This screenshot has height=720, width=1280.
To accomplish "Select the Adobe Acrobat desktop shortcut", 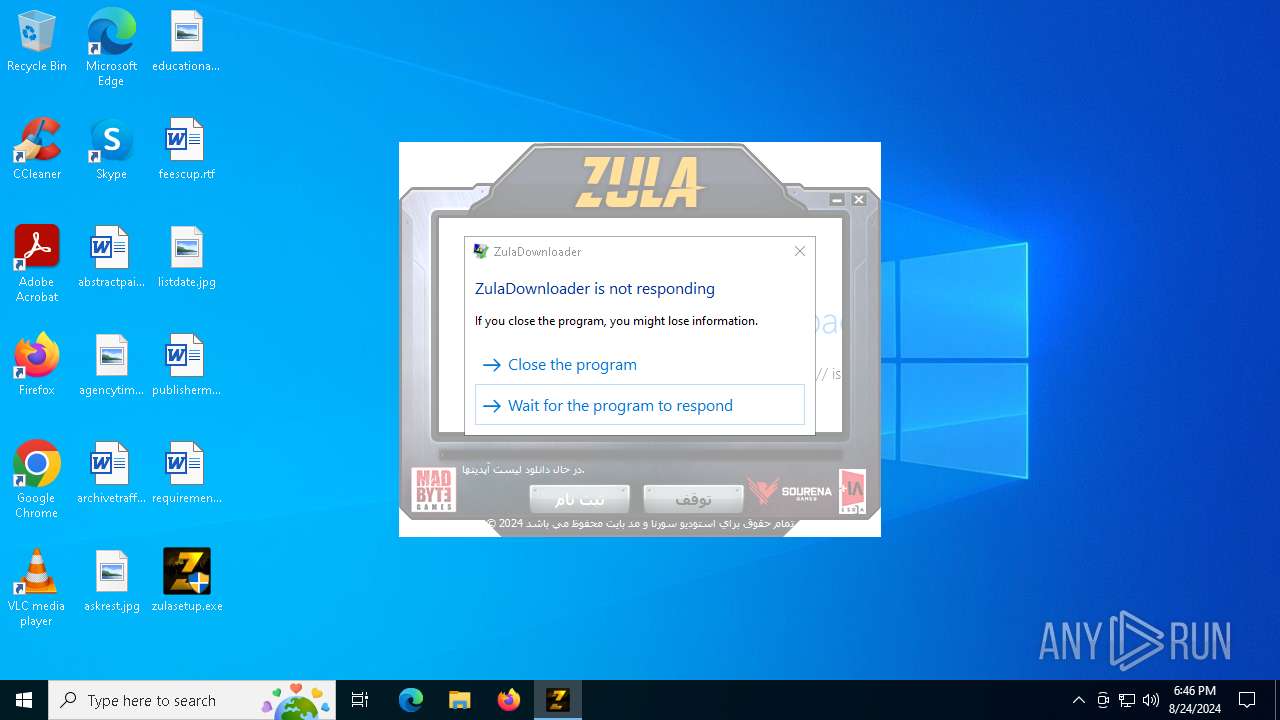I will coord(37,264).
